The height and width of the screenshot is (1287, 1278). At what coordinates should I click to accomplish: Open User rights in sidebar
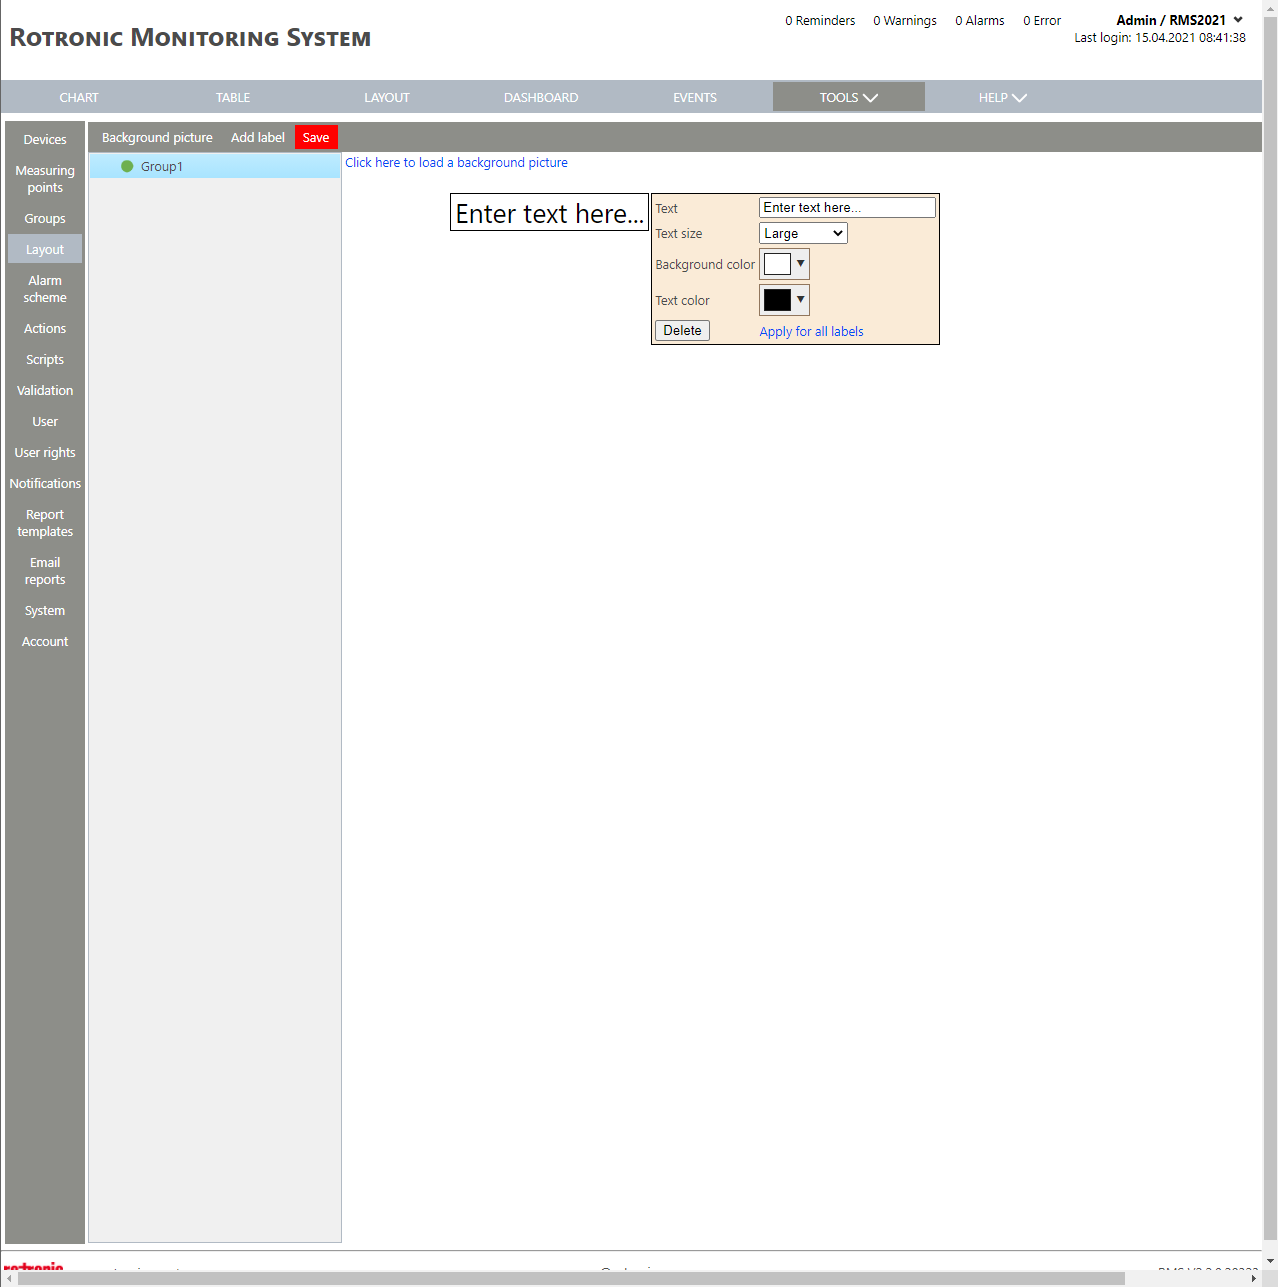(x=45, y=452)
